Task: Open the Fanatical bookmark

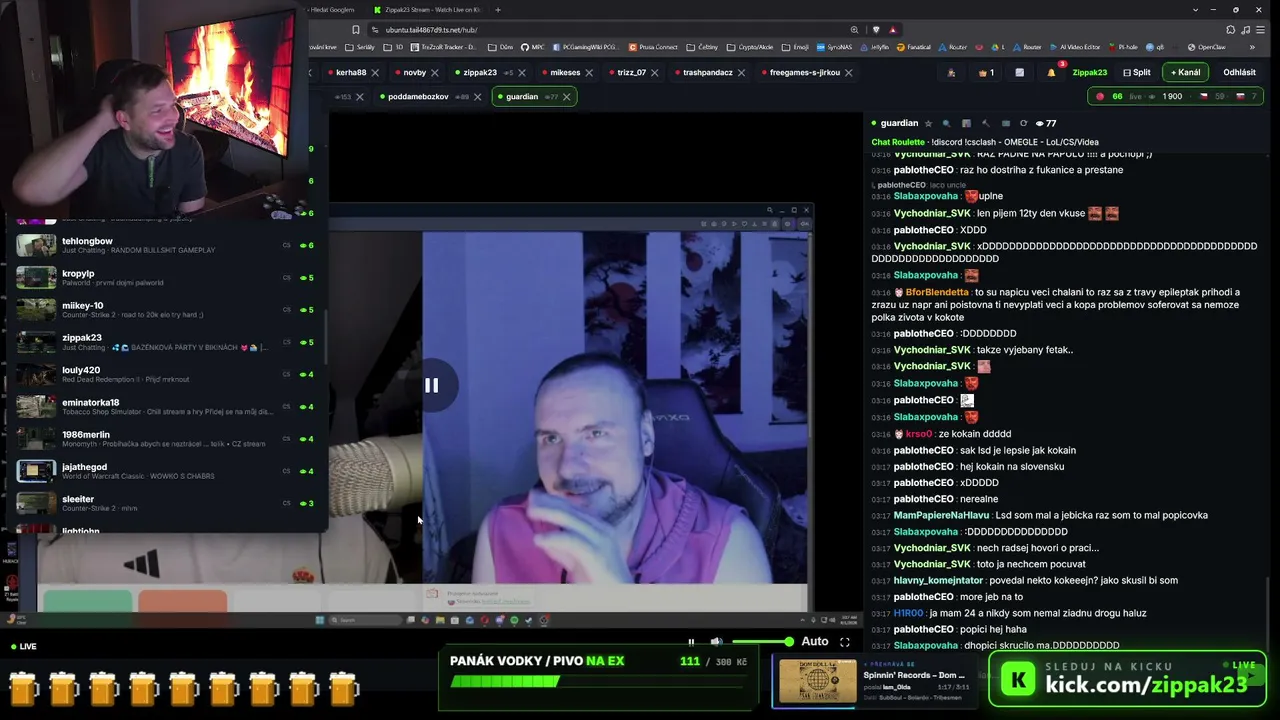Action: point(914,47)
